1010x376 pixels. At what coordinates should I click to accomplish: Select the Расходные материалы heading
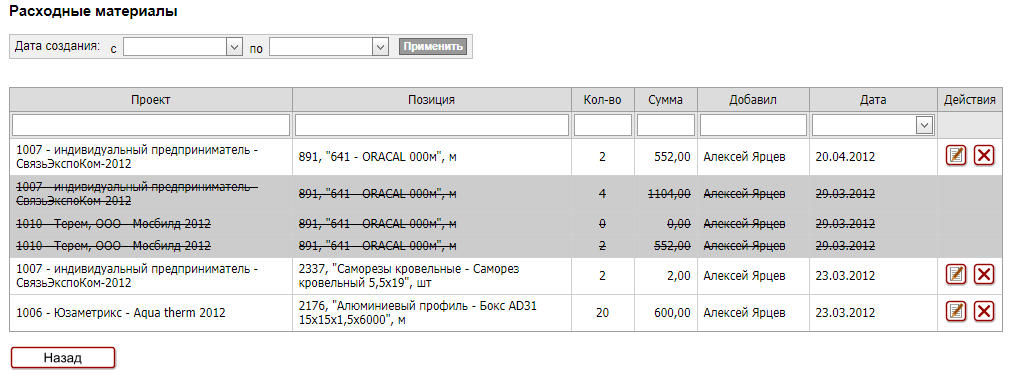(x=93, y=11)
